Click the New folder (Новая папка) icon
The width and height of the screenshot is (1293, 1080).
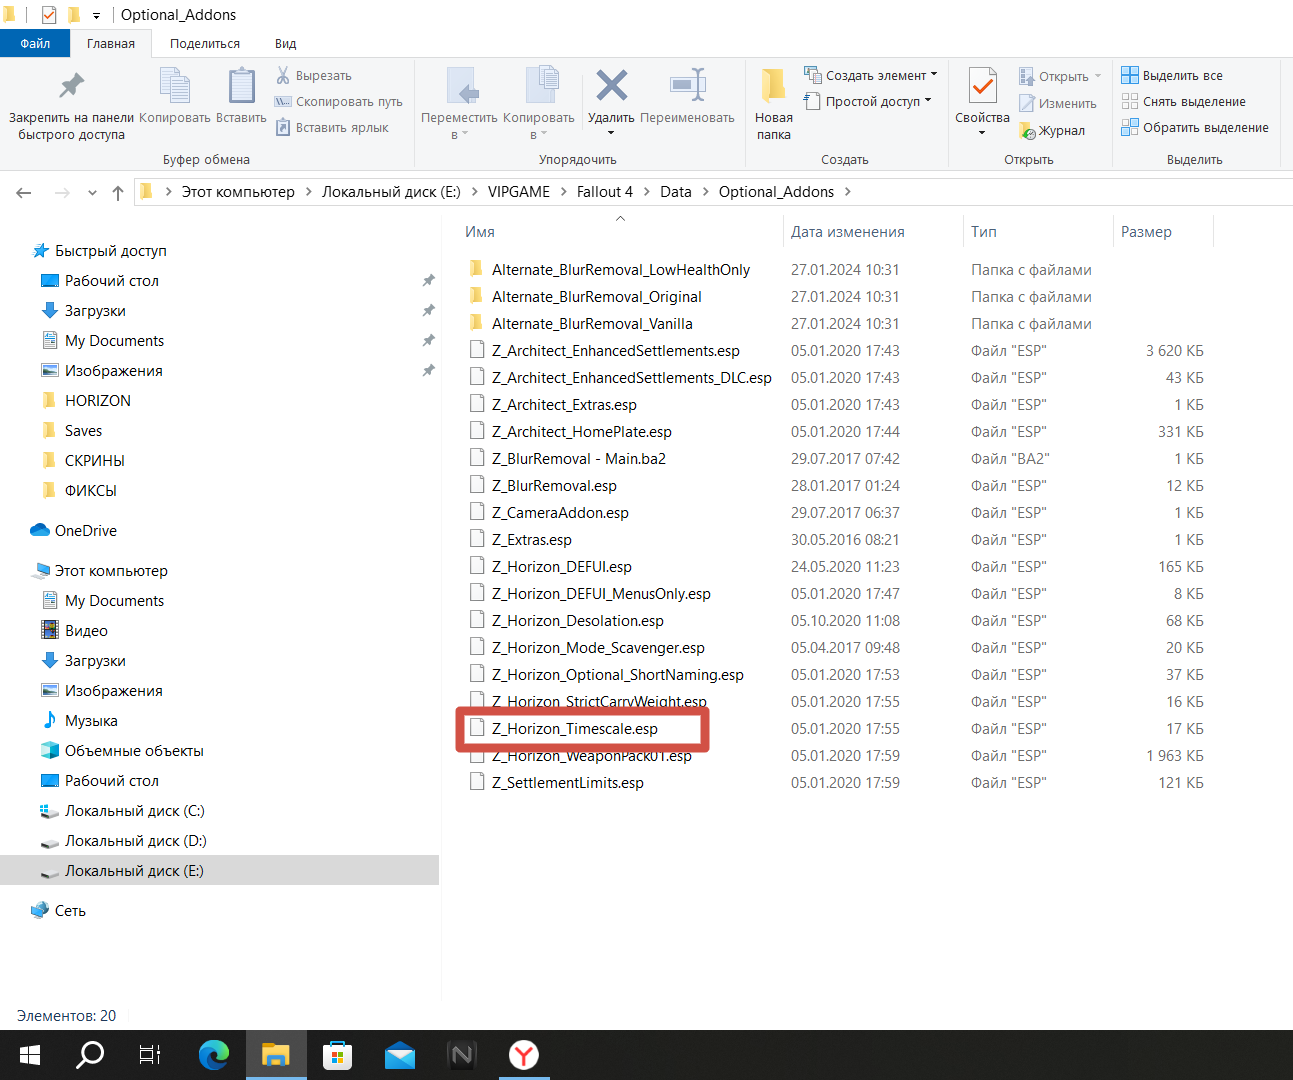coord(773,87)
